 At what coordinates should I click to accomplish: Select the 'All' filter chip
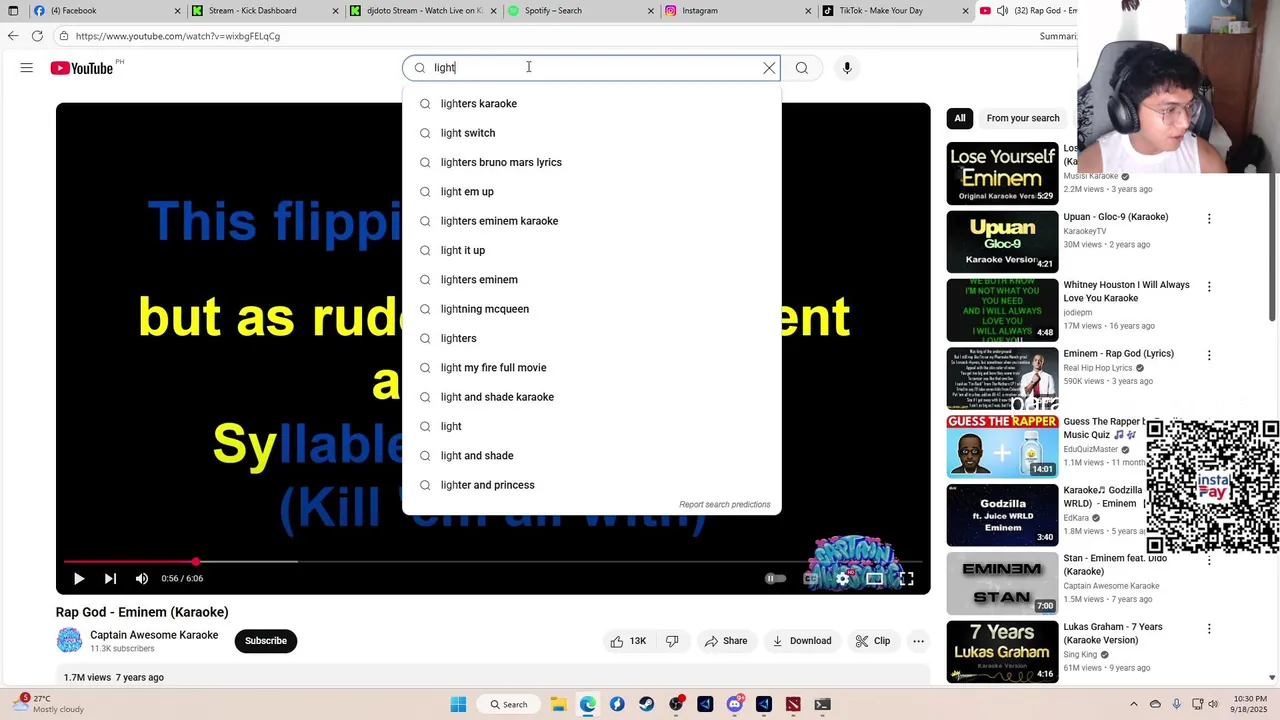click(x=960, y=118)
